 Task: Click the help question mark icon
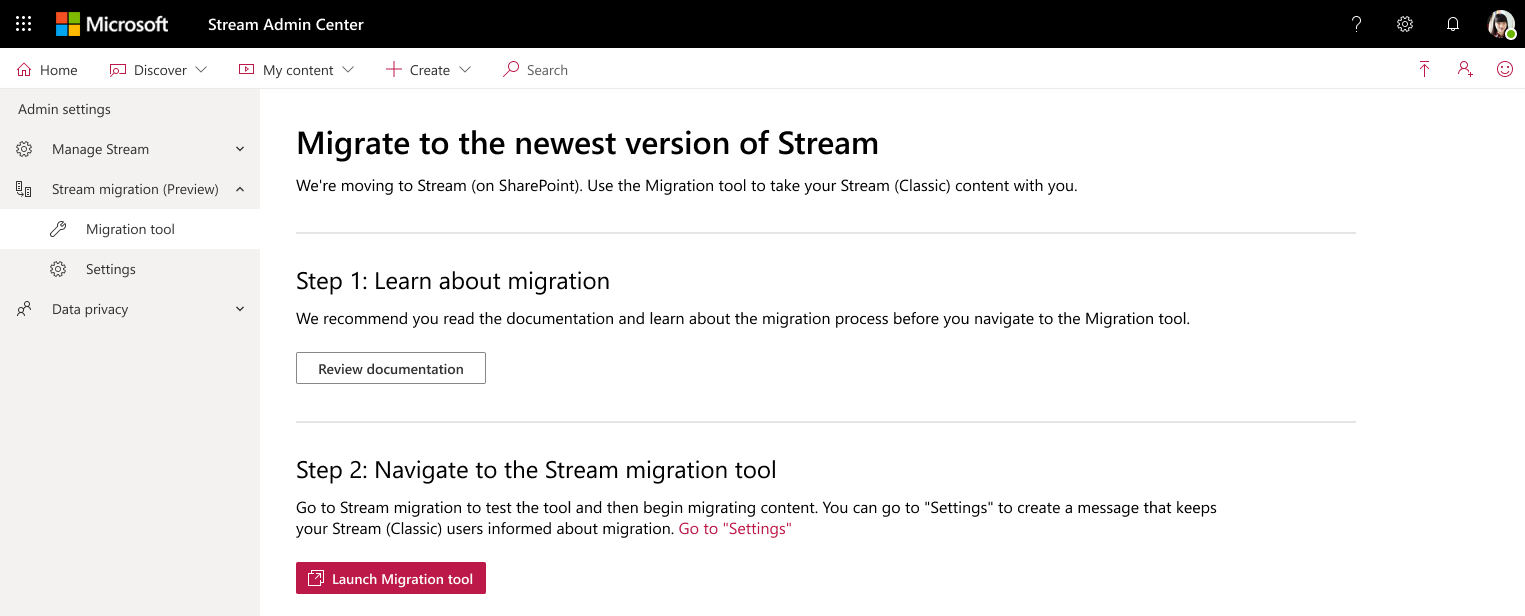click(x=1356, y=24)
